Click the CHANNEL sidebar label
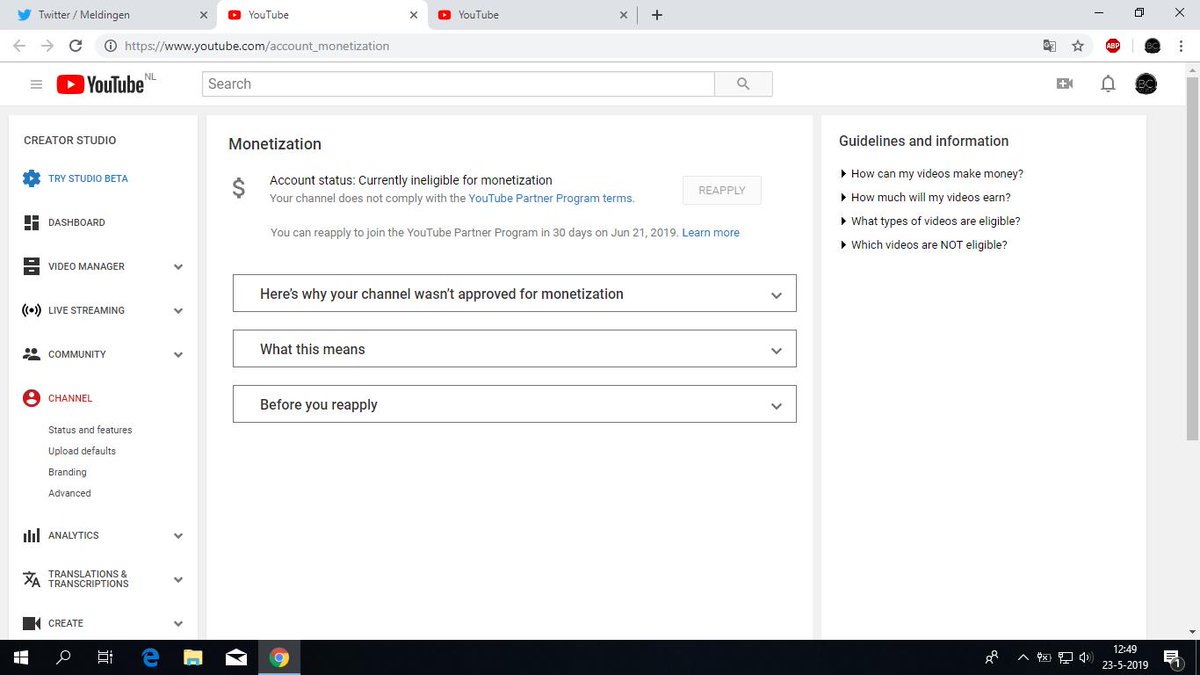The width and height of the screenshot is (1200, 675). (70, 398)
